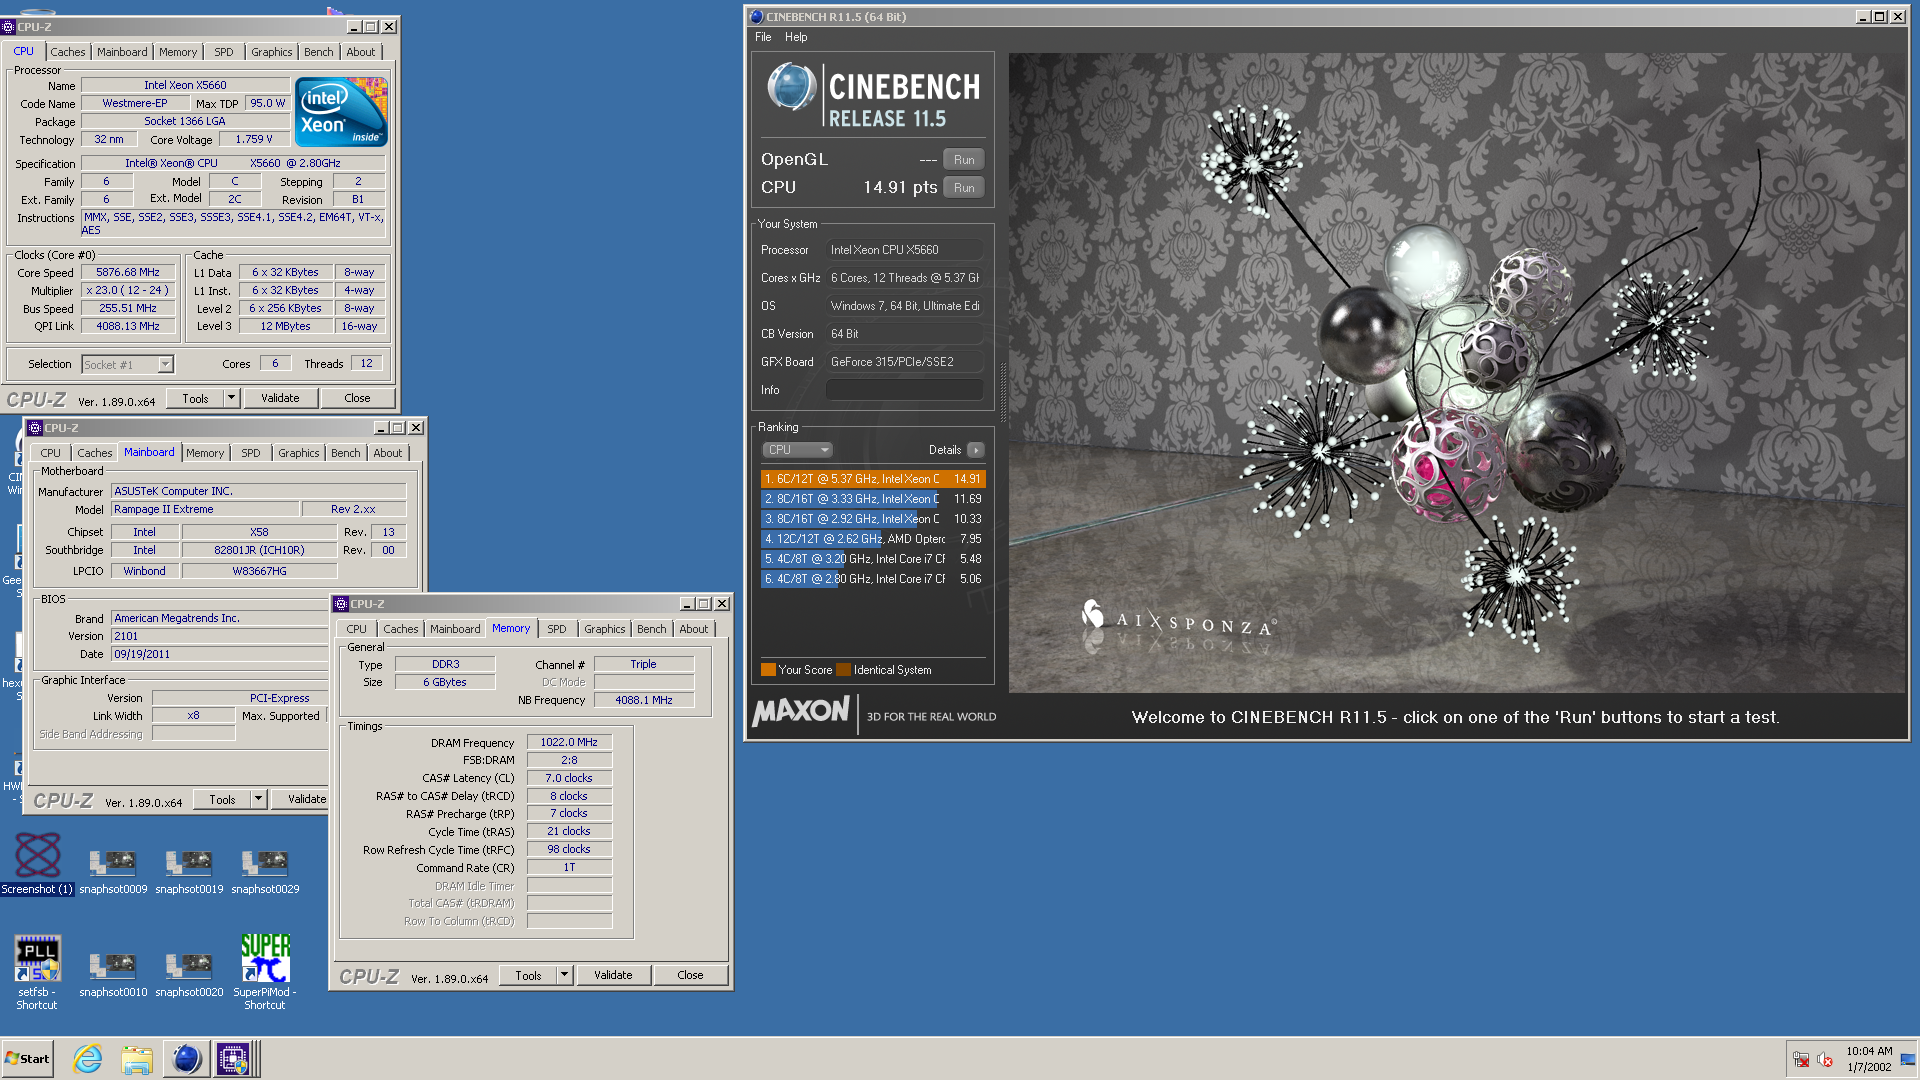Open Screenshot (1) desktop icon
1920x1080 pixels.
[37, 863]
